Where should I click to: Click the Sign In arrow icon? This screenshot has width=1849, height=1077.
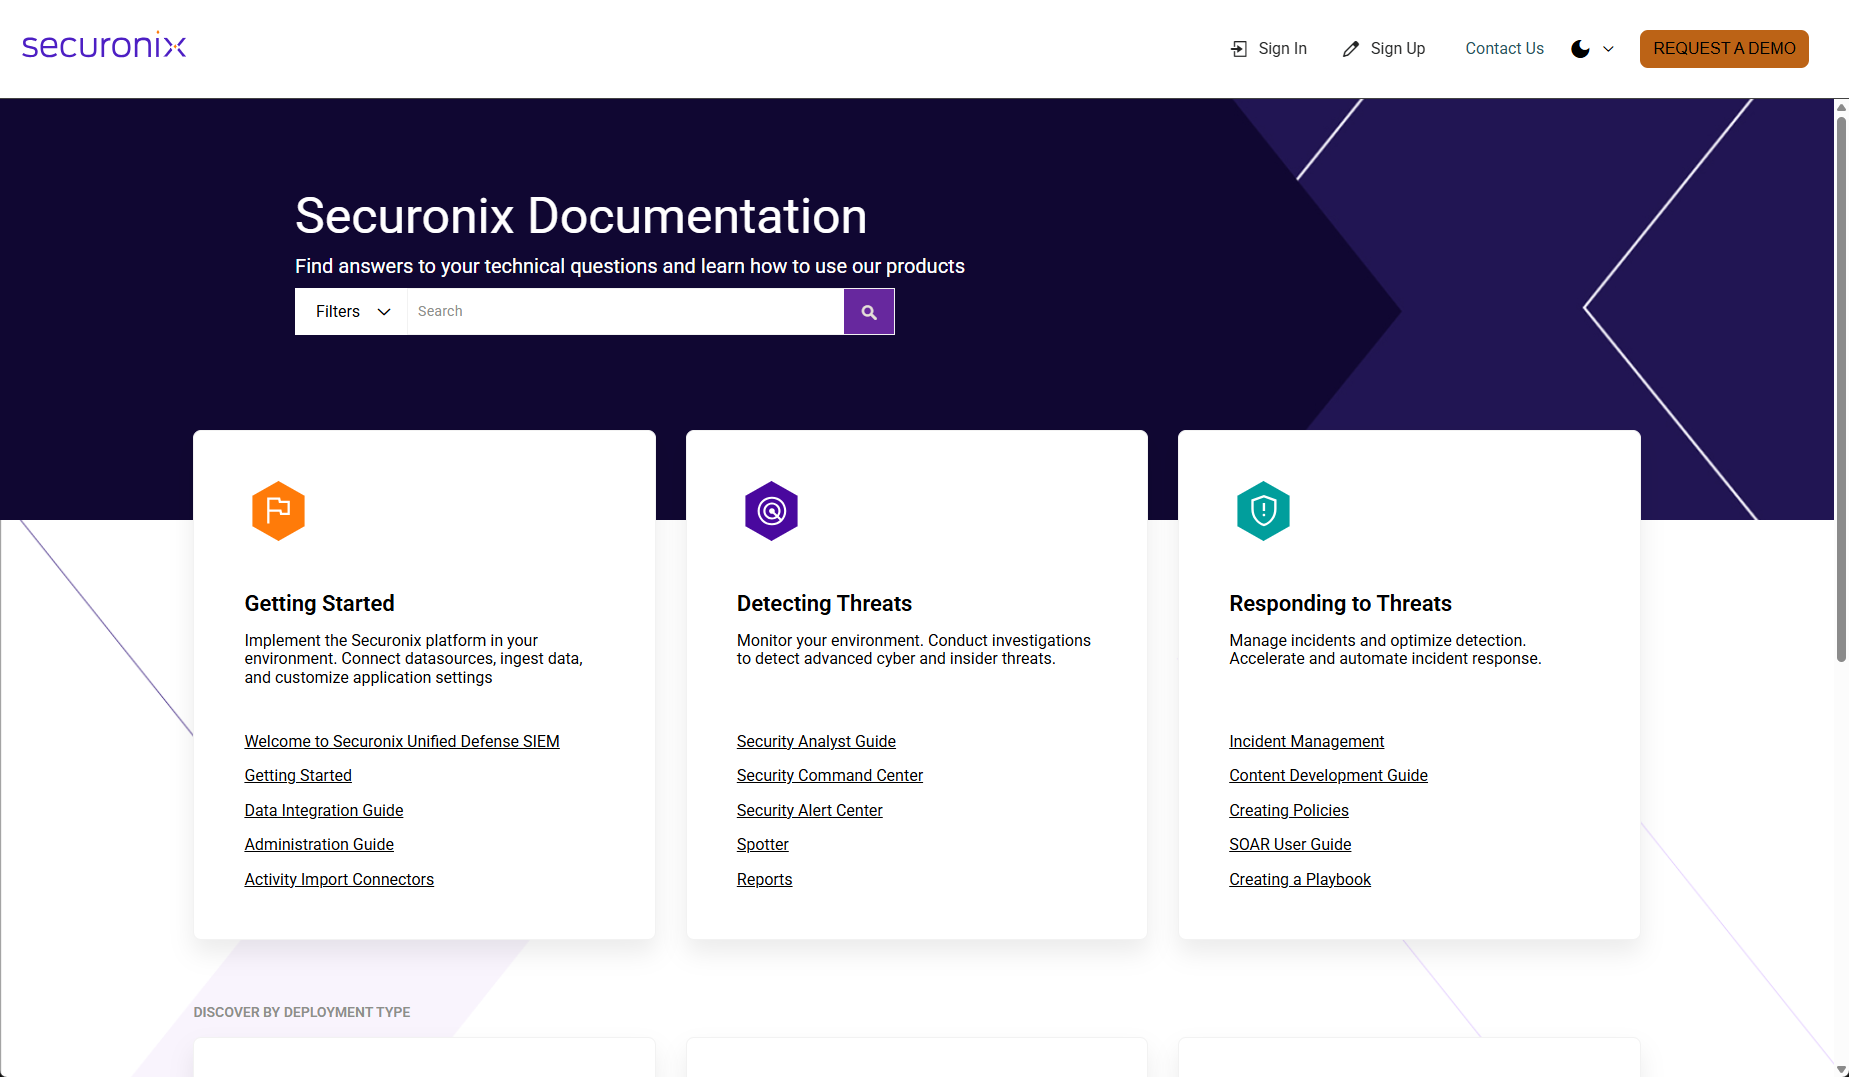[x=1239, y=49]
